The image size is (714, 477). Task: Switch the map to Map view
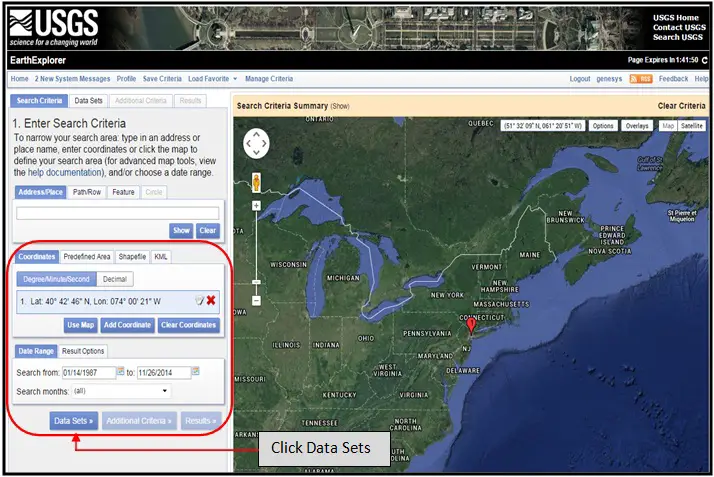[x=668, y=126]
